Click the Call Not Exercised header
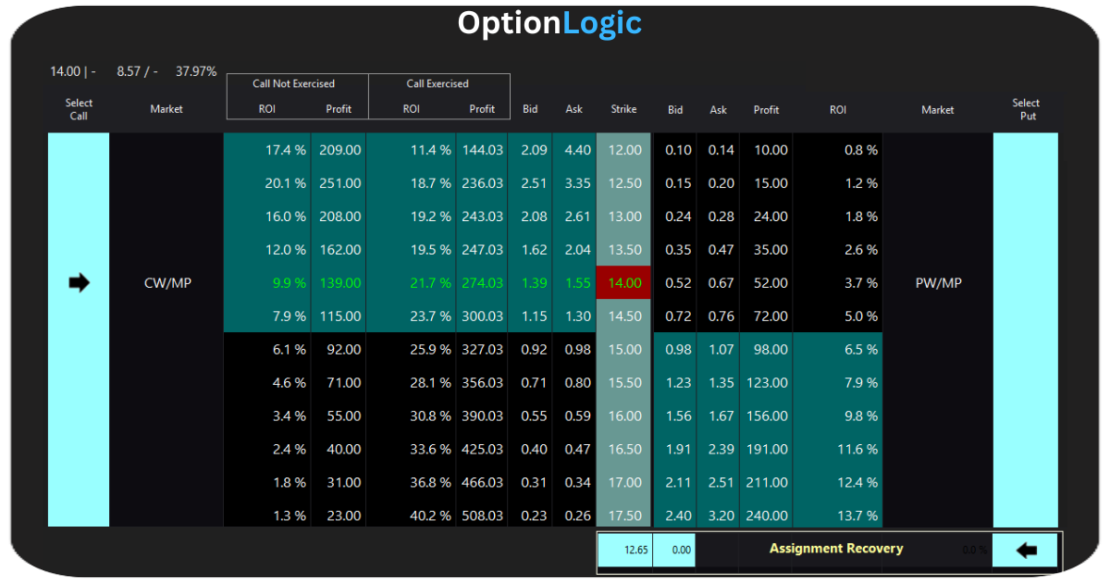1110x583 pixels. pos(294,83)
